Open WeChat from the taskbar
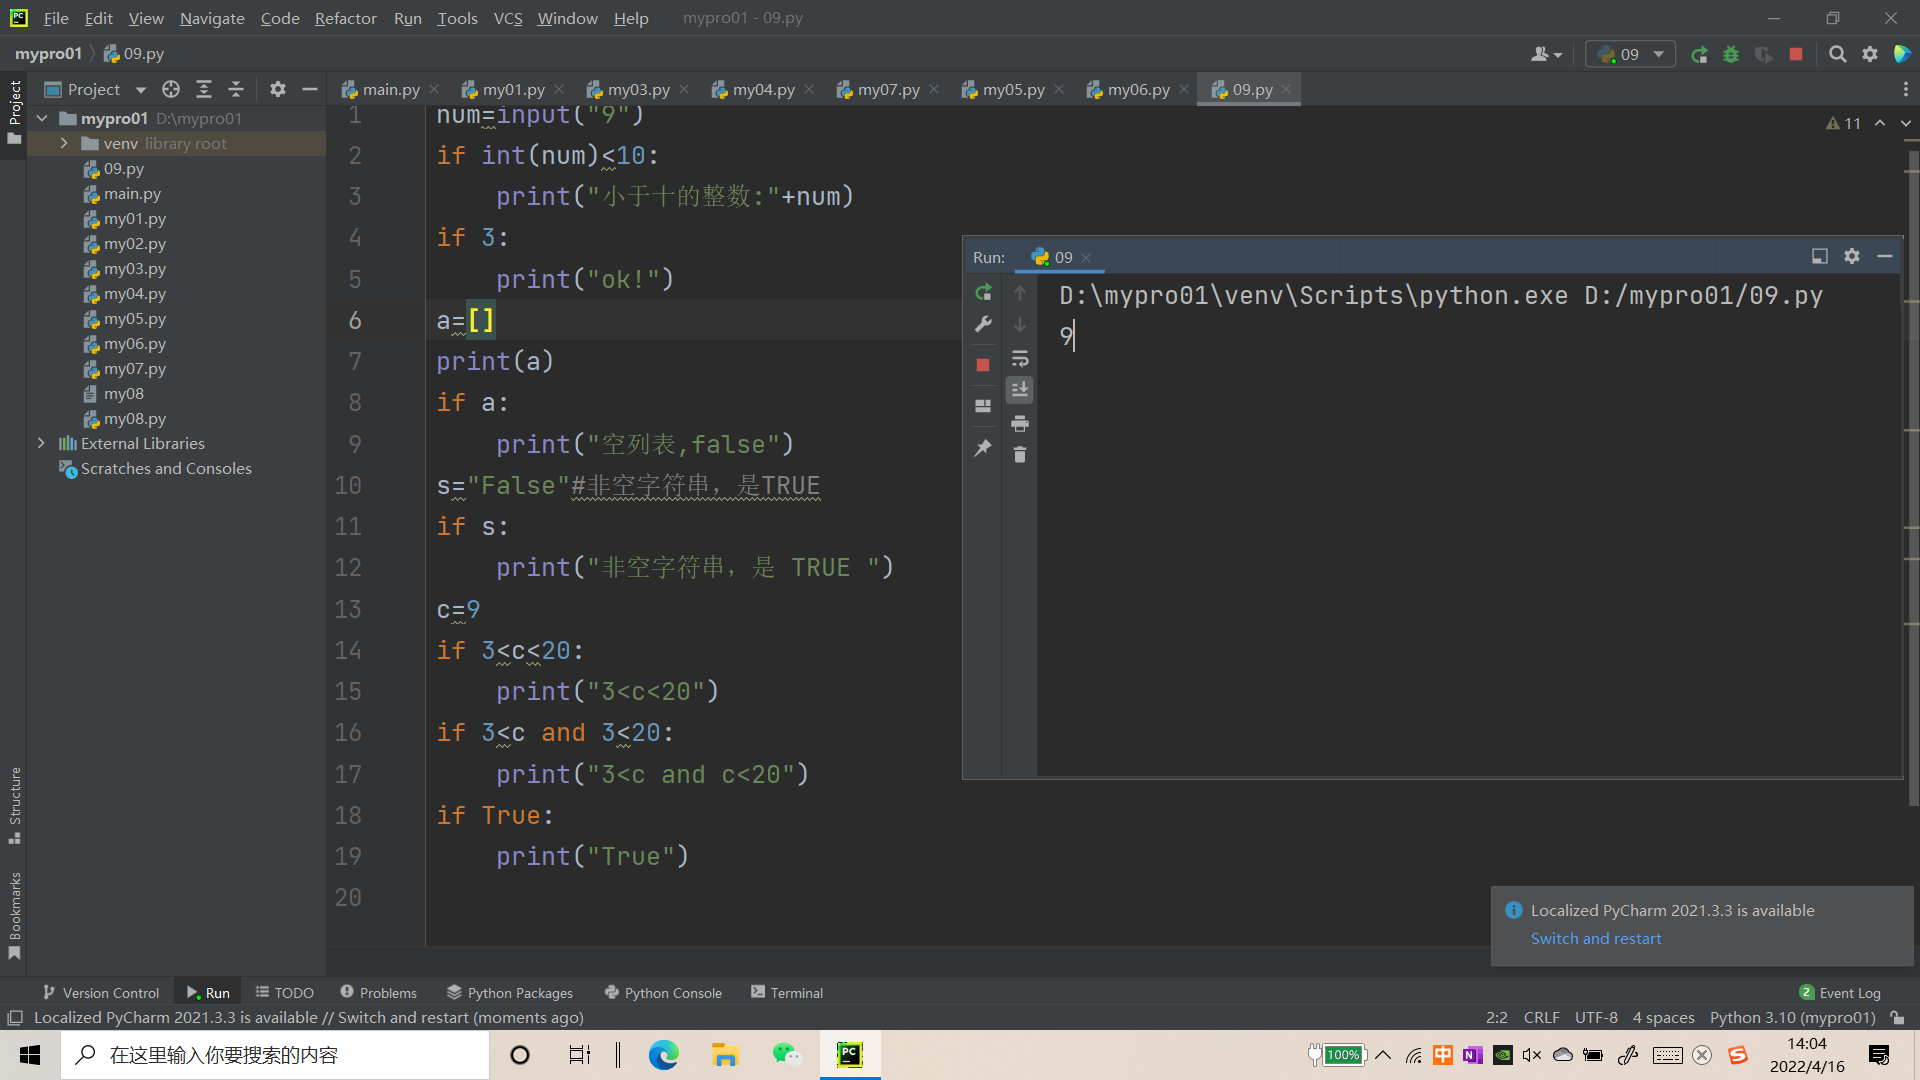The height and width of the screenshot is (1080, 1920). (787, 1055)
